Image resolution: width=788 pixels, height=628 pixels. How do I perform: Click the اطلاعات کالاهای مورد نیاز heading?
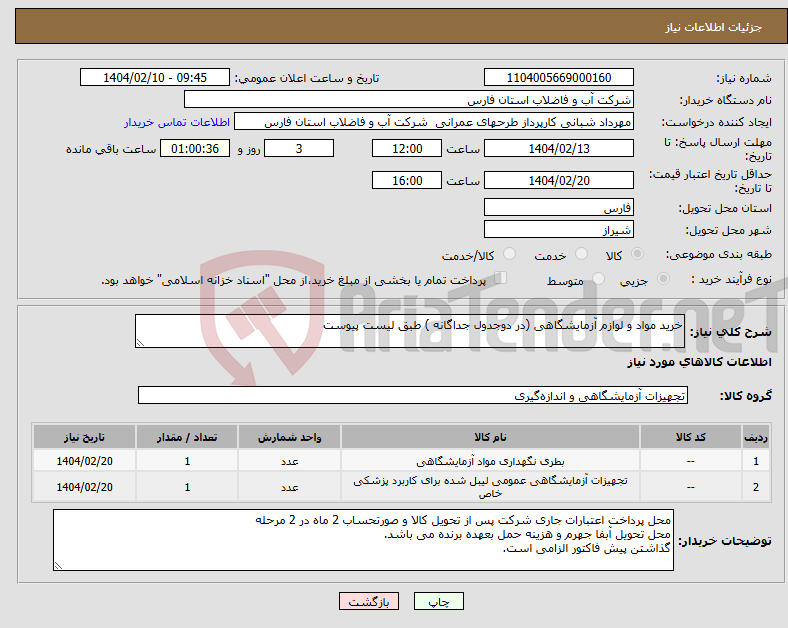point(699,362)
